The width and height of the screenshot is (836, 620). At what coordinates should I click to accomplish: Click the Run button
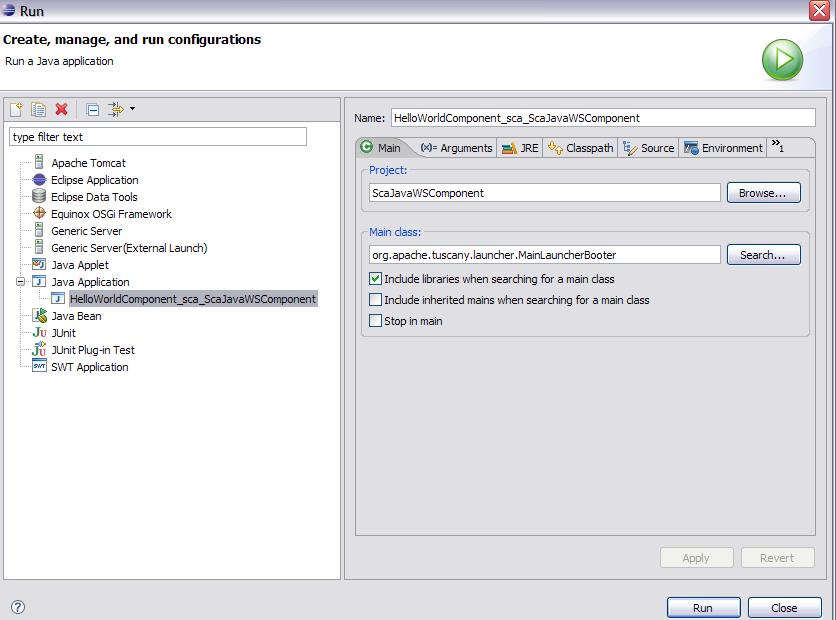[x=703, y=608]
